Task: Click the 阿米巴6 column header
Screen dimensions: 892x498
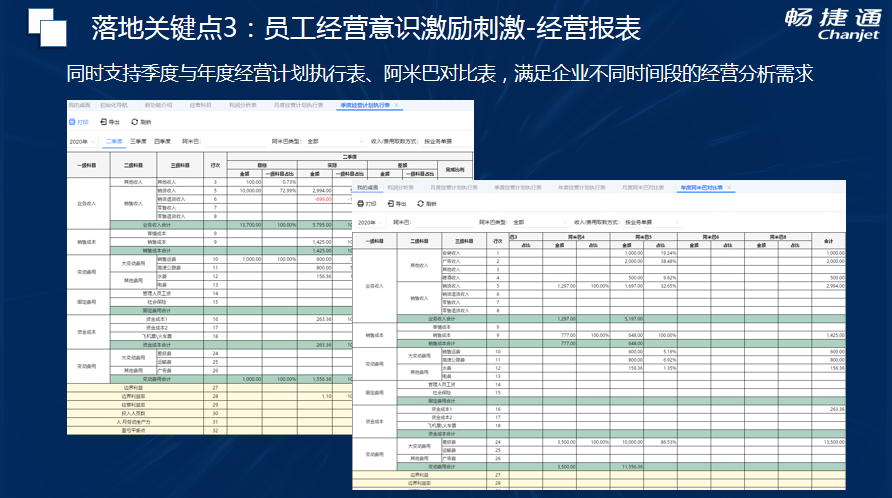Action: 711,237
